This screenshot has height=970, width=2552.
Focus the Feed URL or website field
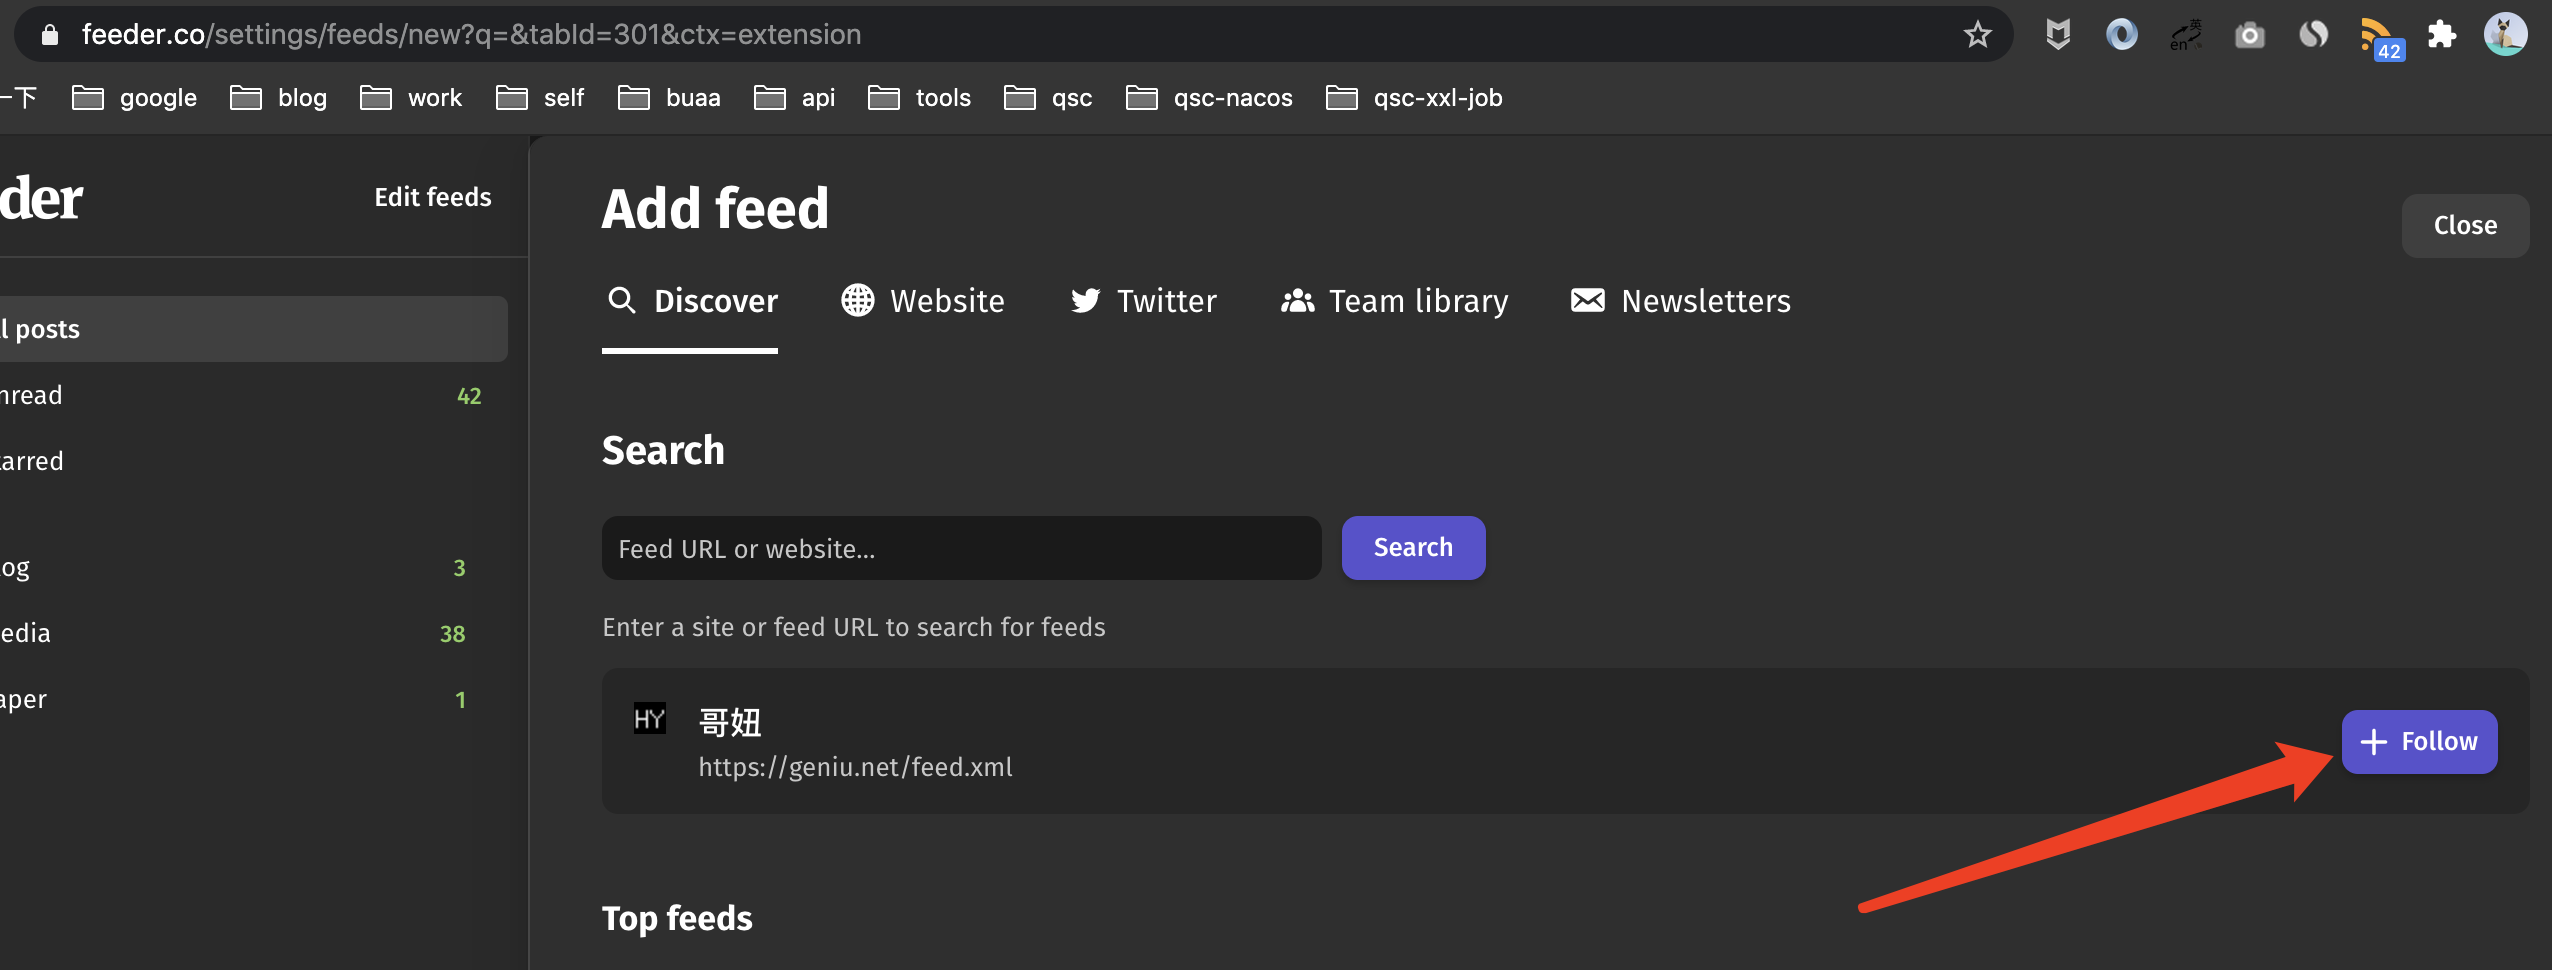coord(961,548)
